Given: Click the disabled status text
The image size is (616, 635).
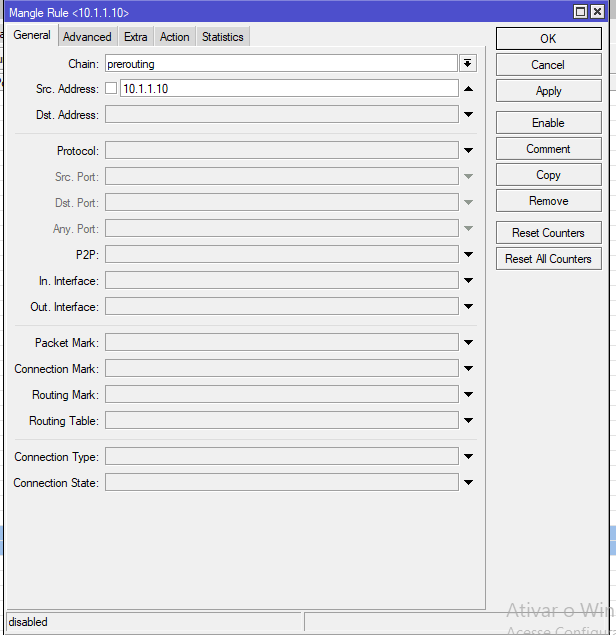Looking at the screenshot, I should tap(28, 622).
